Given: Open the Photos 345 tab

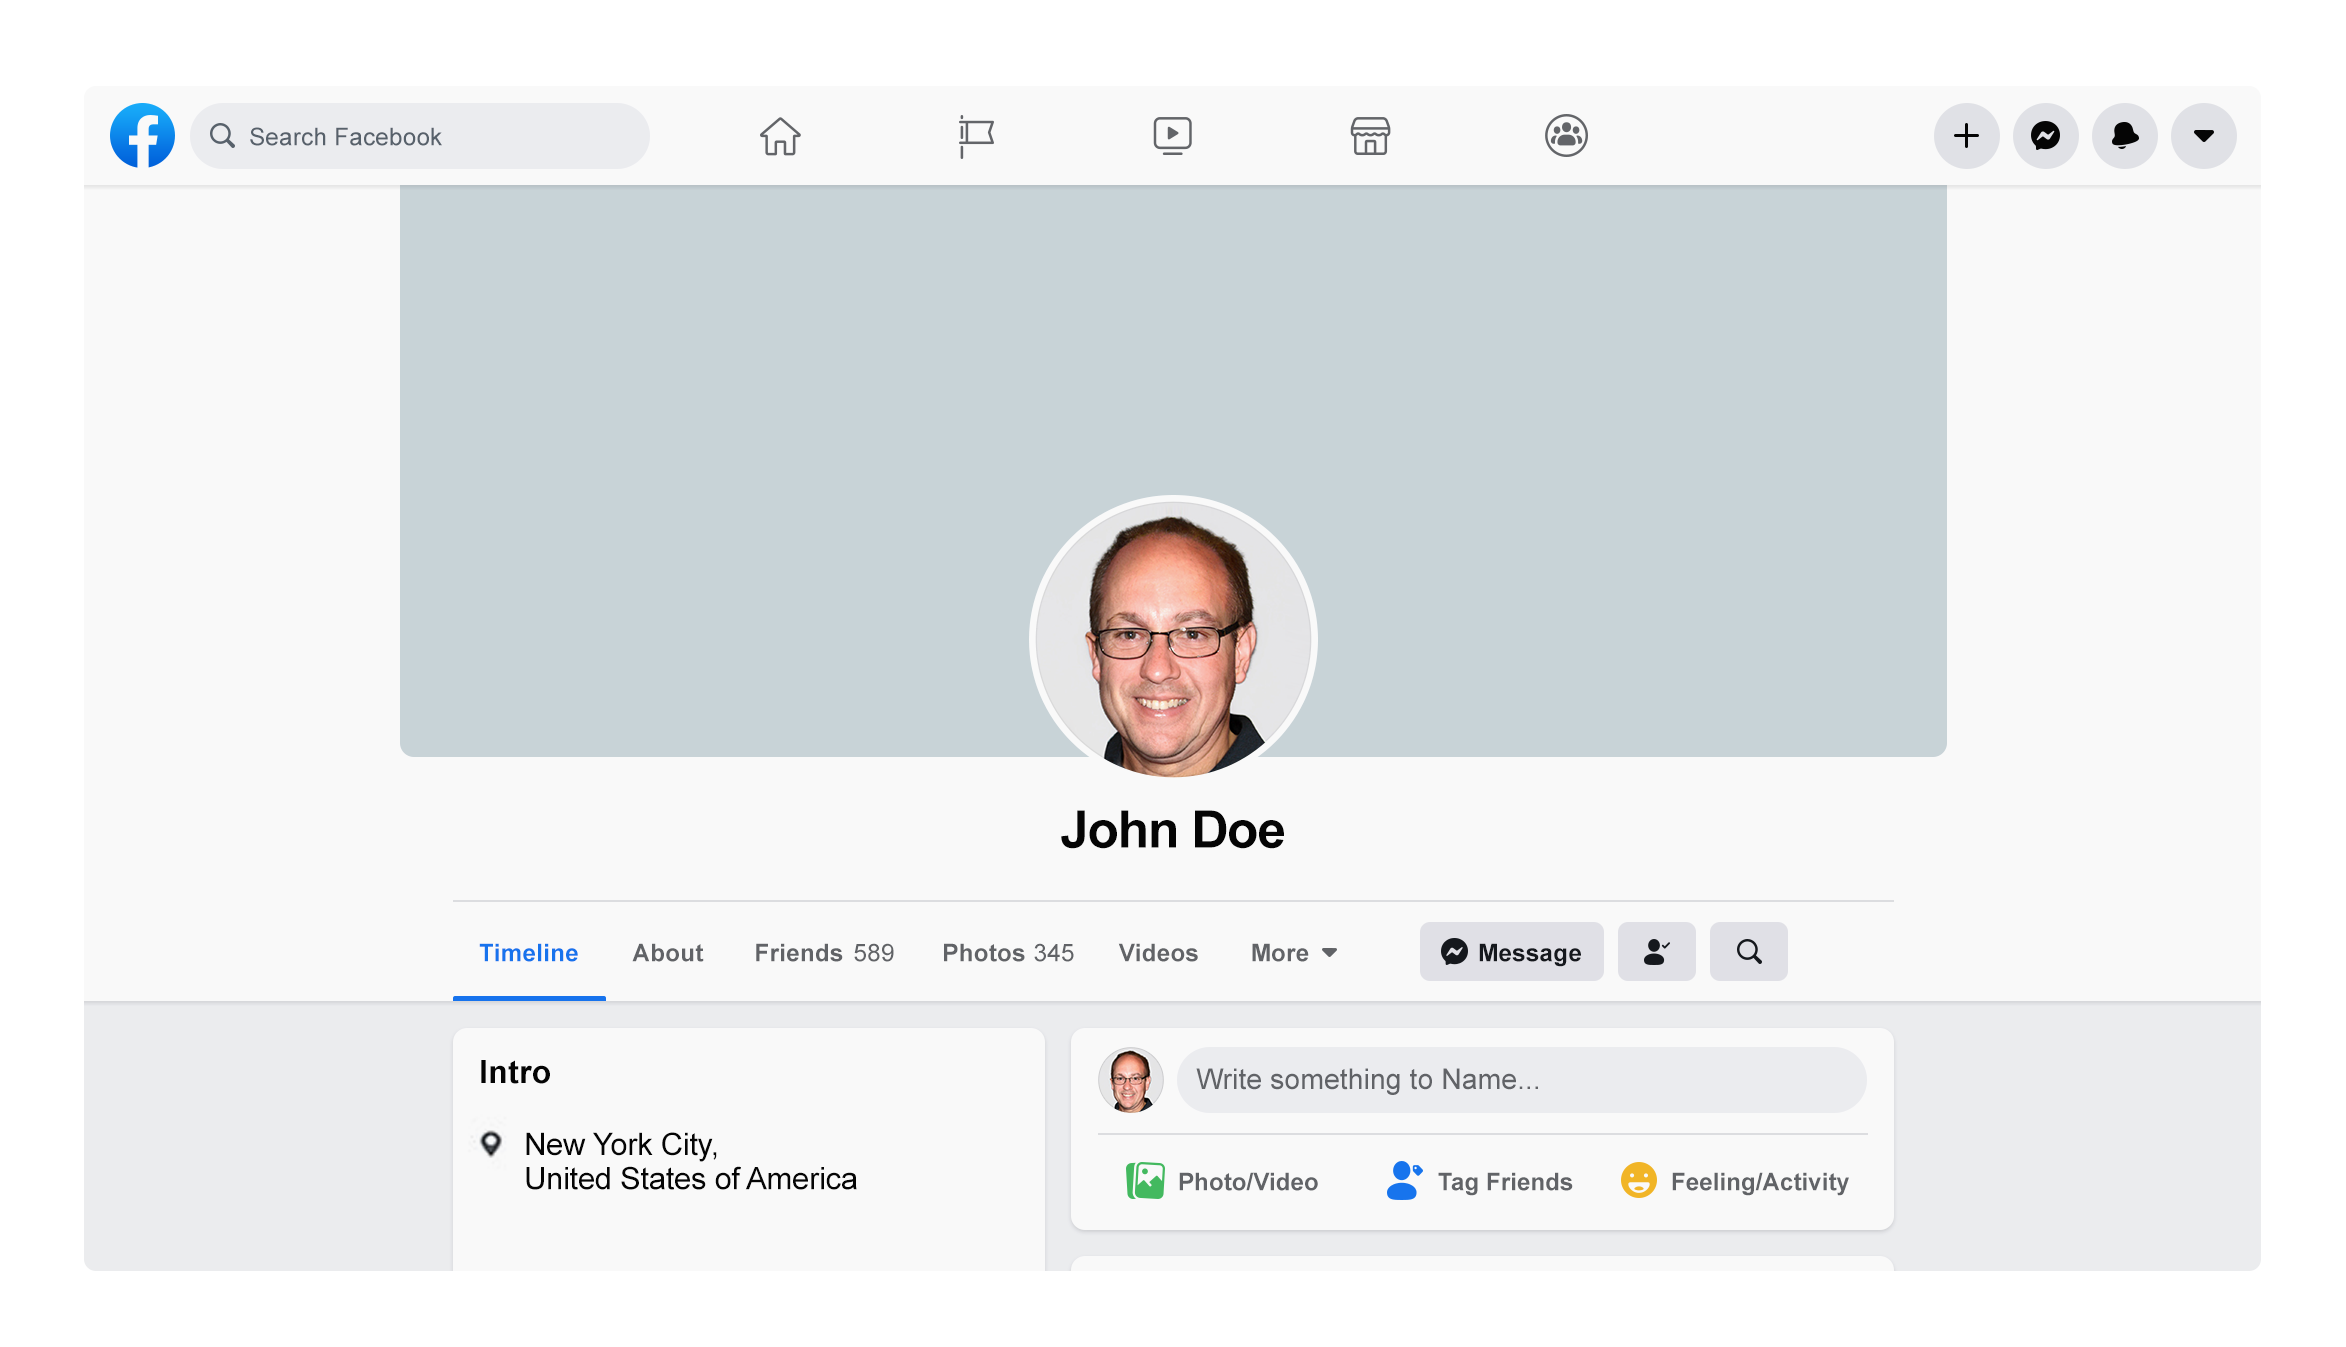Looking at the screenshot, I should 1008,953.
